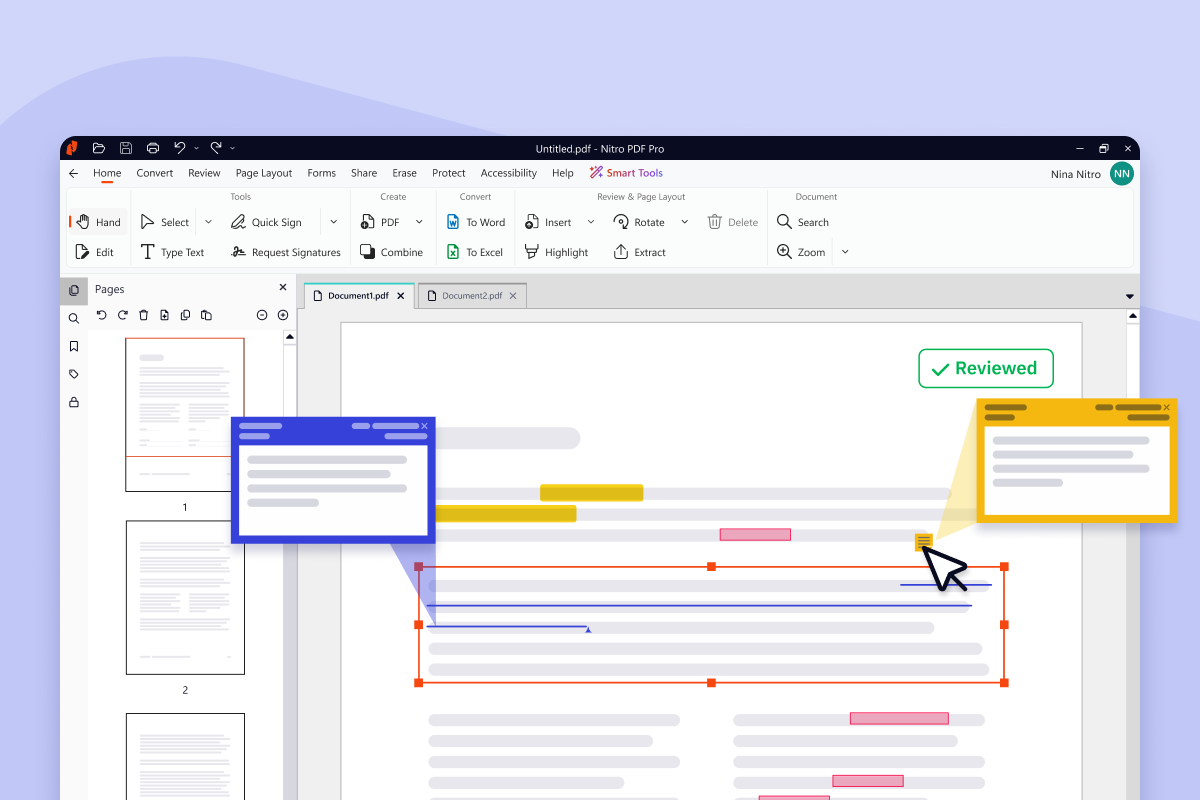The image size is (1200, 800).
Task: Switch to the Document2.pdf tab
Action: coord(472,296)
